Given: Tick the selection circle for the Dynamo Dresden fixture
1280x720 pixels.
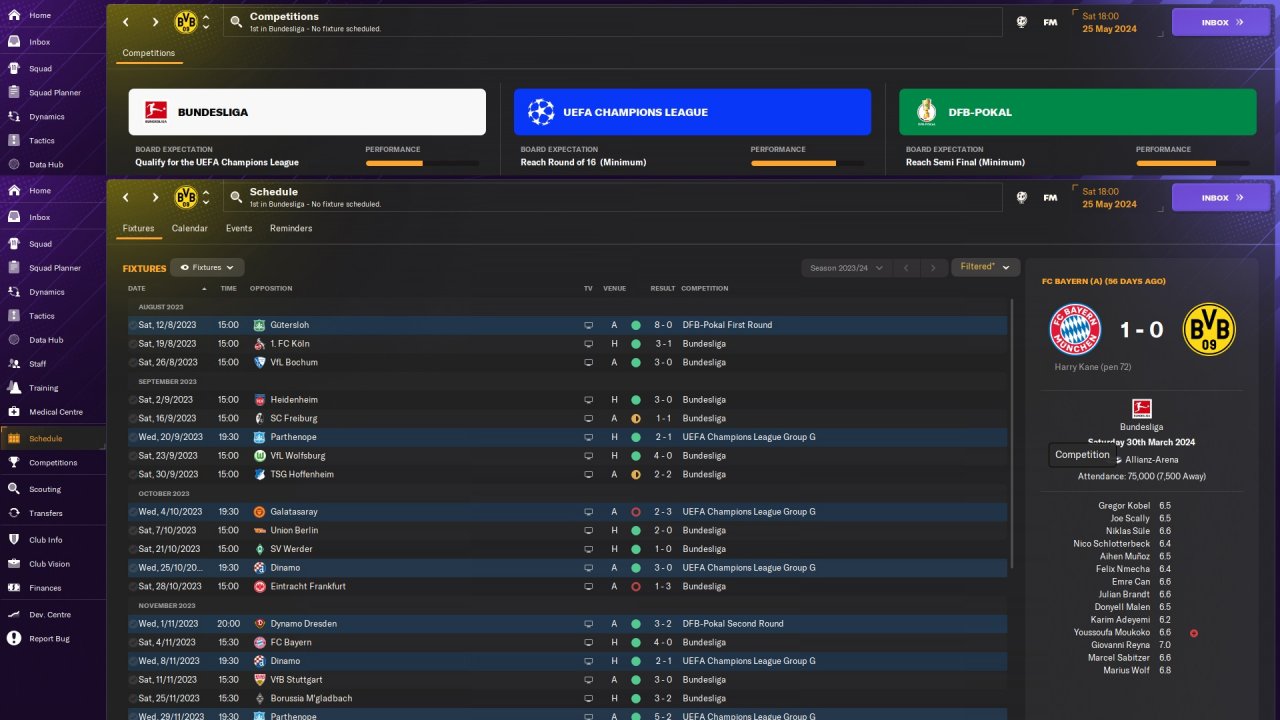Looking at the screenshot, I should (x=133, y=624).
